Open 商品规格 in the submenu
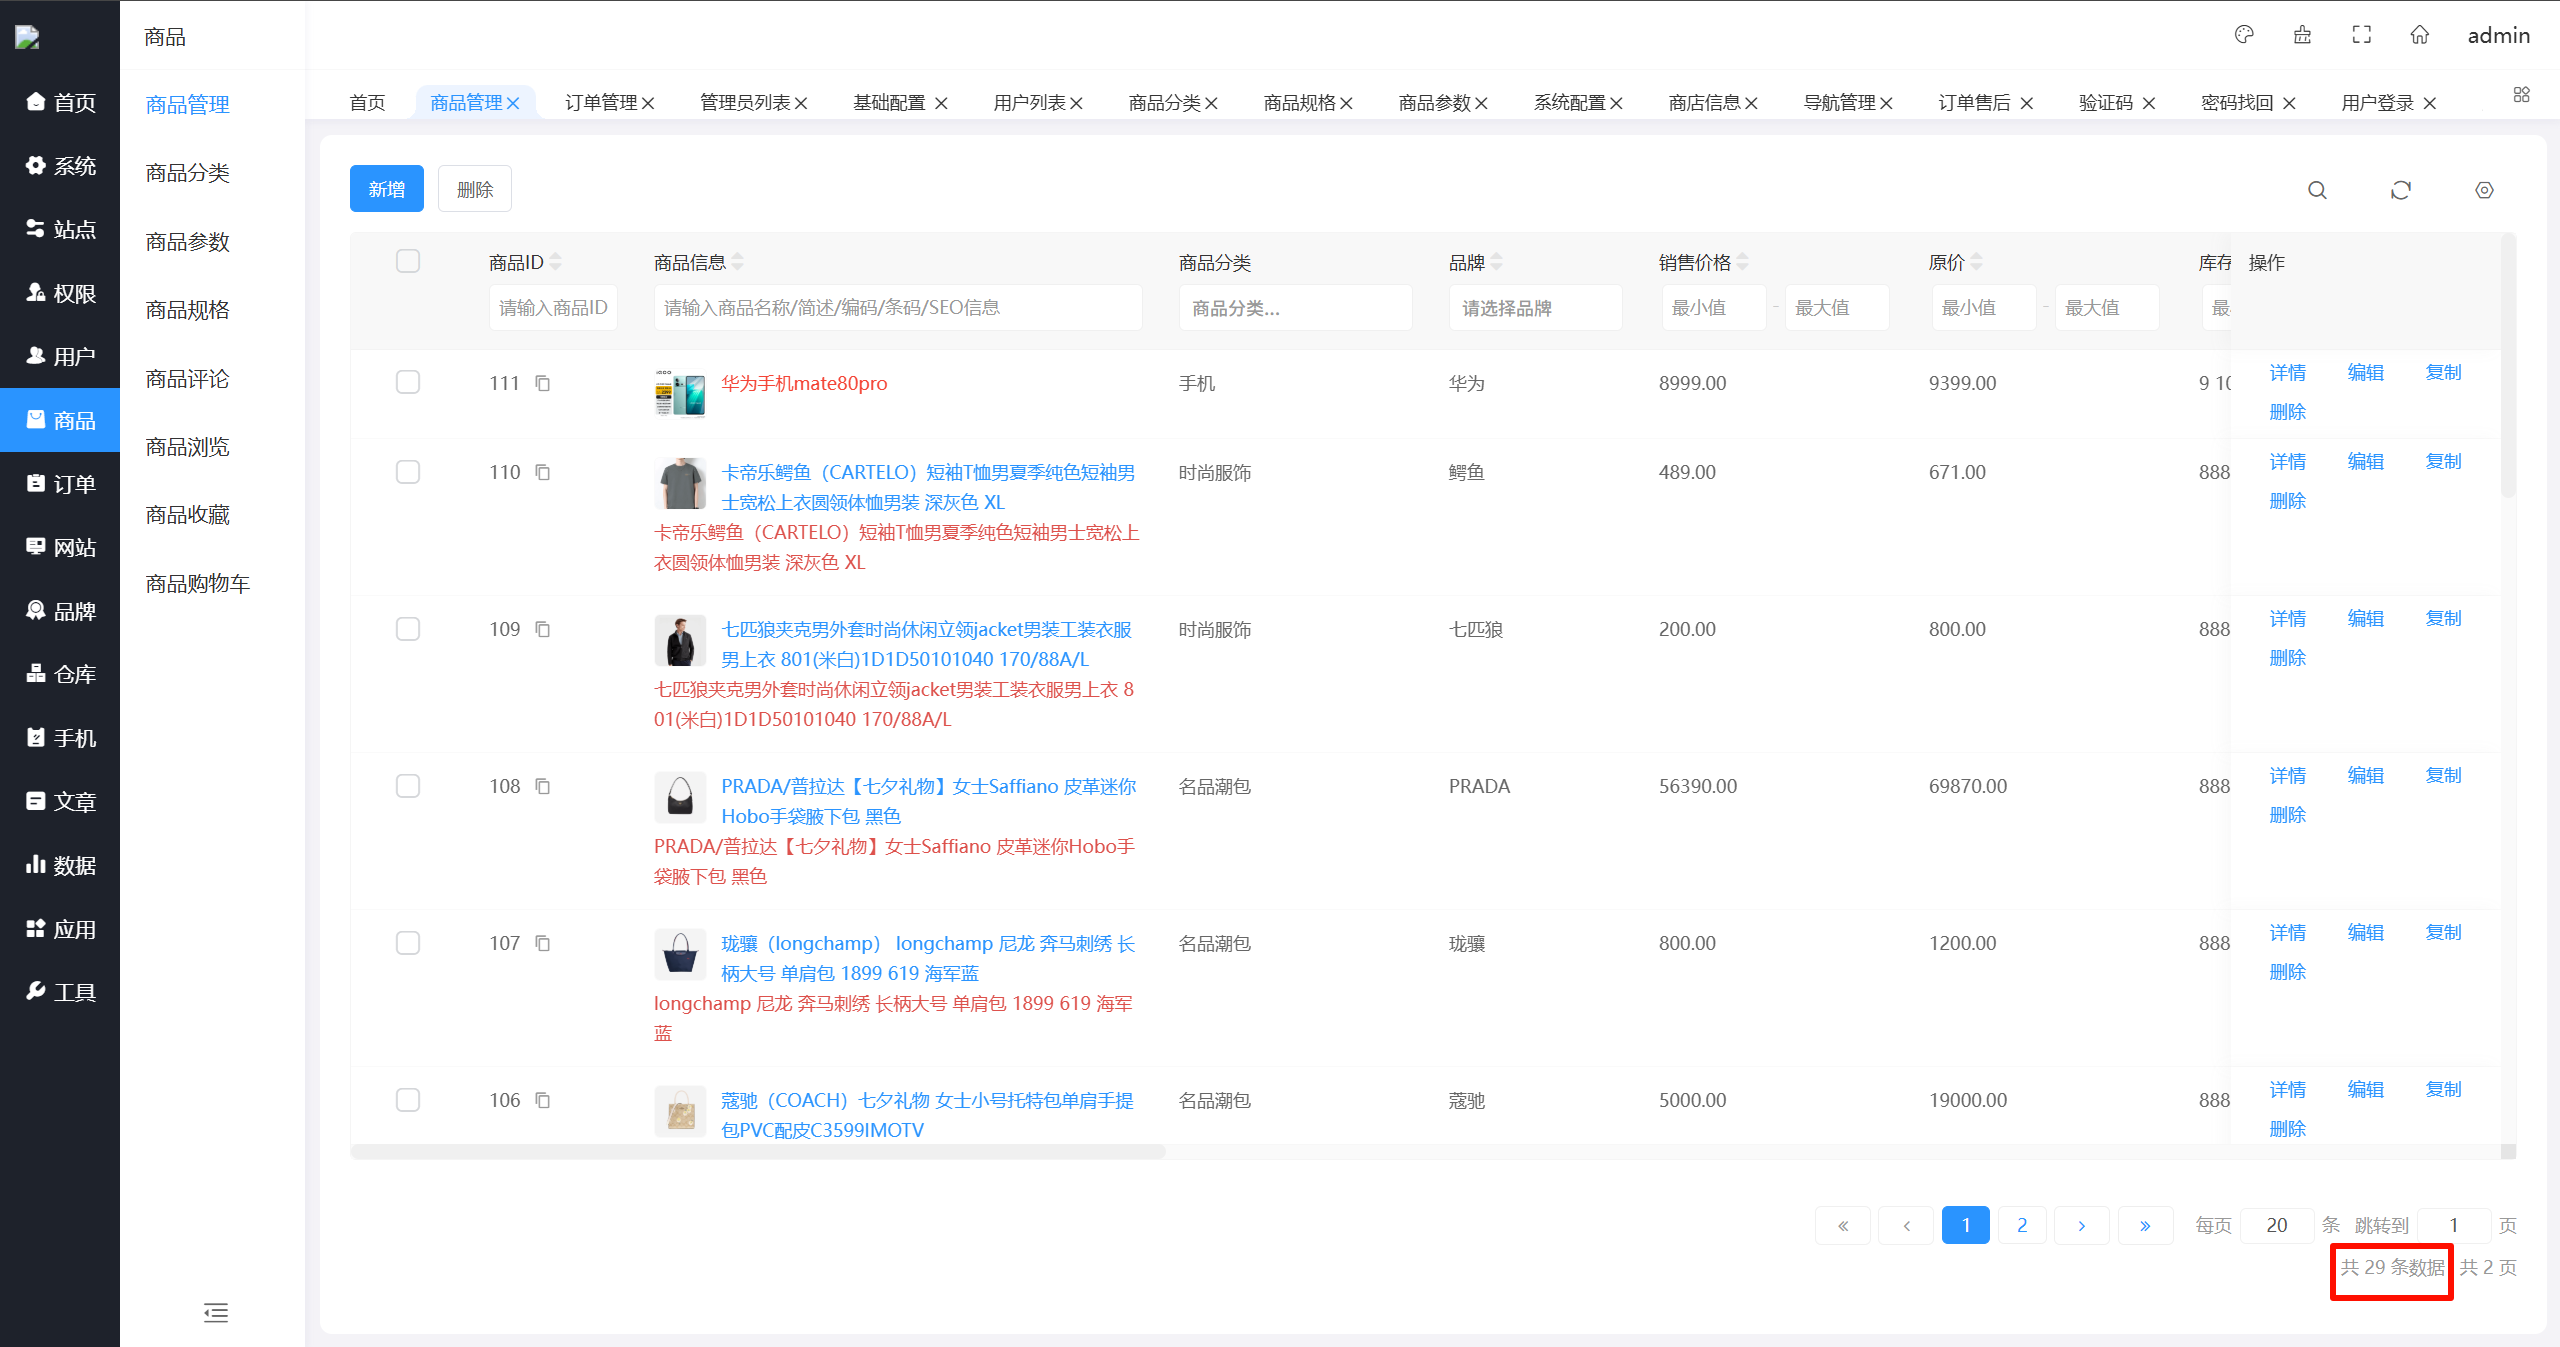The width and height of the screenshot is (2560, 1347). click(187, 310)
